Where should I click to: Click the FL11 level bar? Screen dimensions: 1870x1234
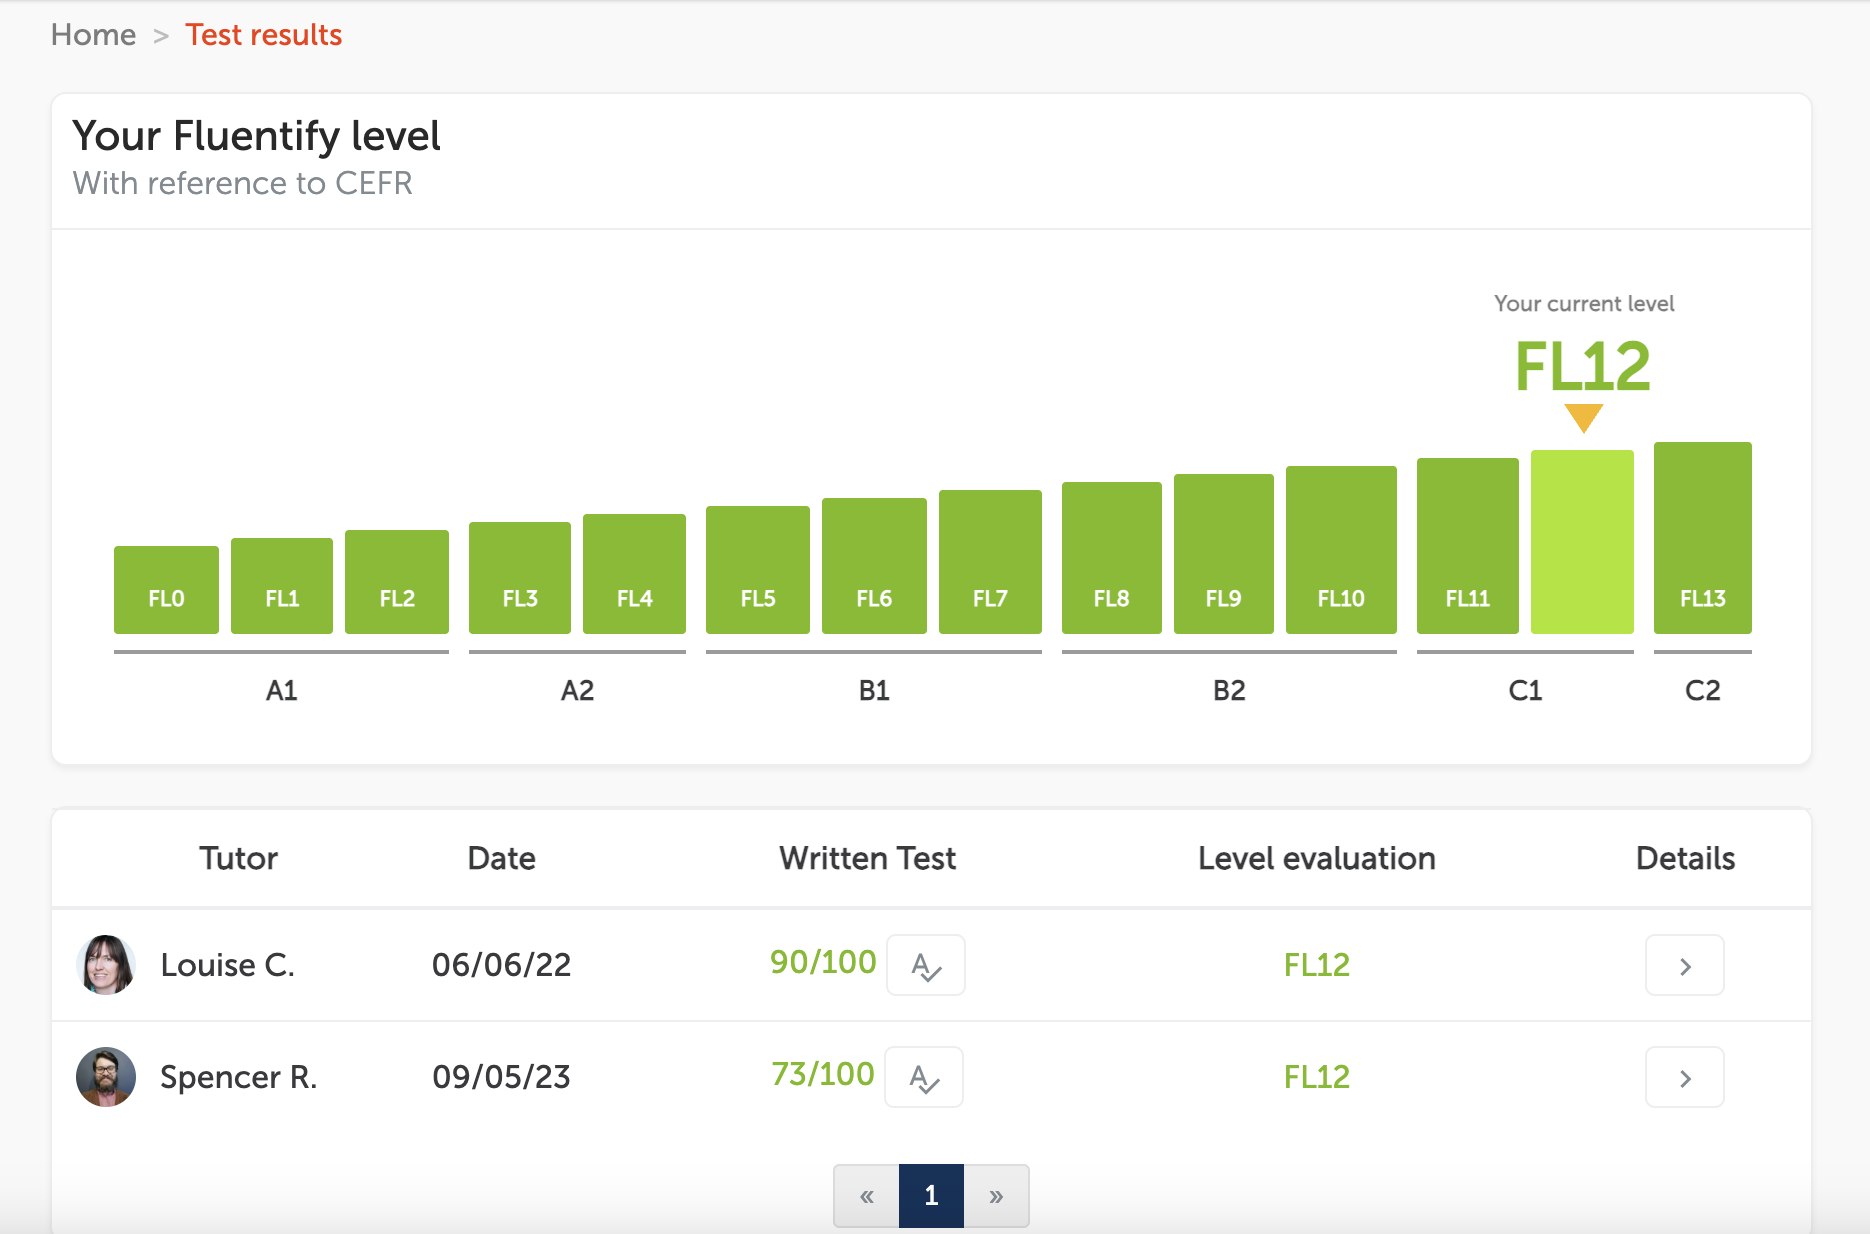(x=1468, y=546)
